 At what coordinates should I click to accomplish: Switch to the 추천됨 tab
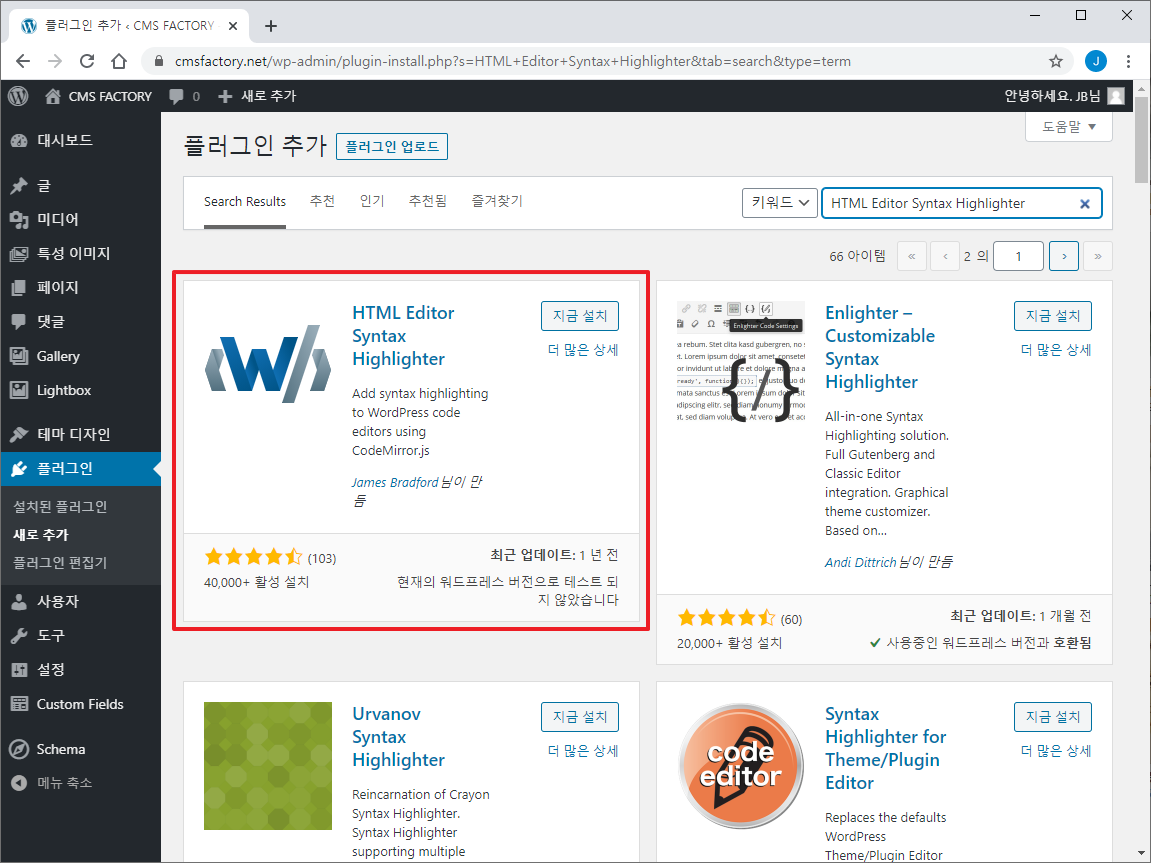tap(428, 201)
